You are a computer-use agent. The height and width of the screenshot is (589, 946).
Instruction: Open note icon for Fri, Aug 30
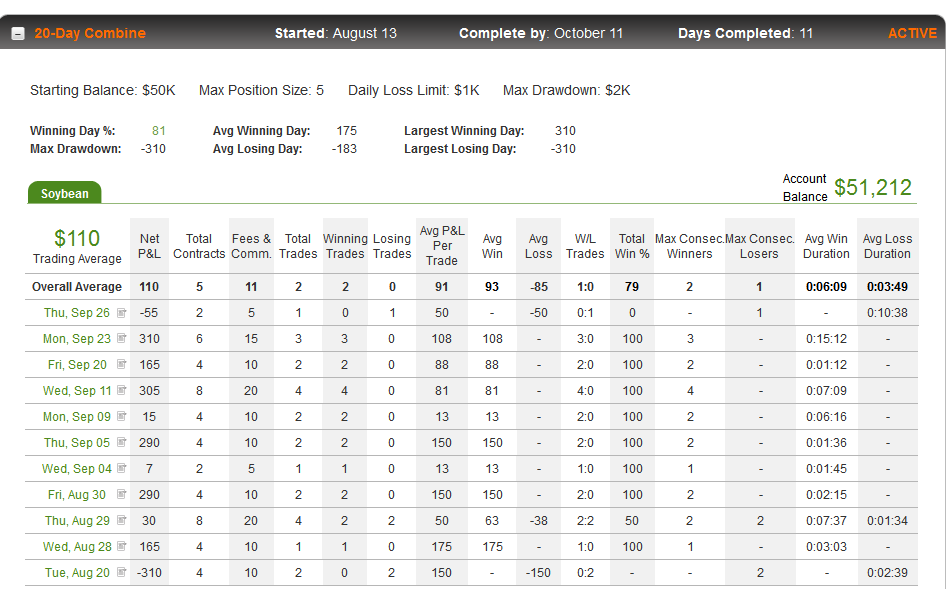[x=122, y=494]
